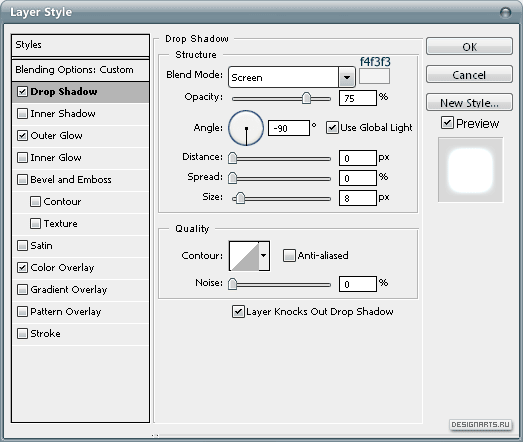This screenshot has width=523, height=442.
Task: Tick the Bevel and Emboss checkbox
Action: click(x=22, y=179)
